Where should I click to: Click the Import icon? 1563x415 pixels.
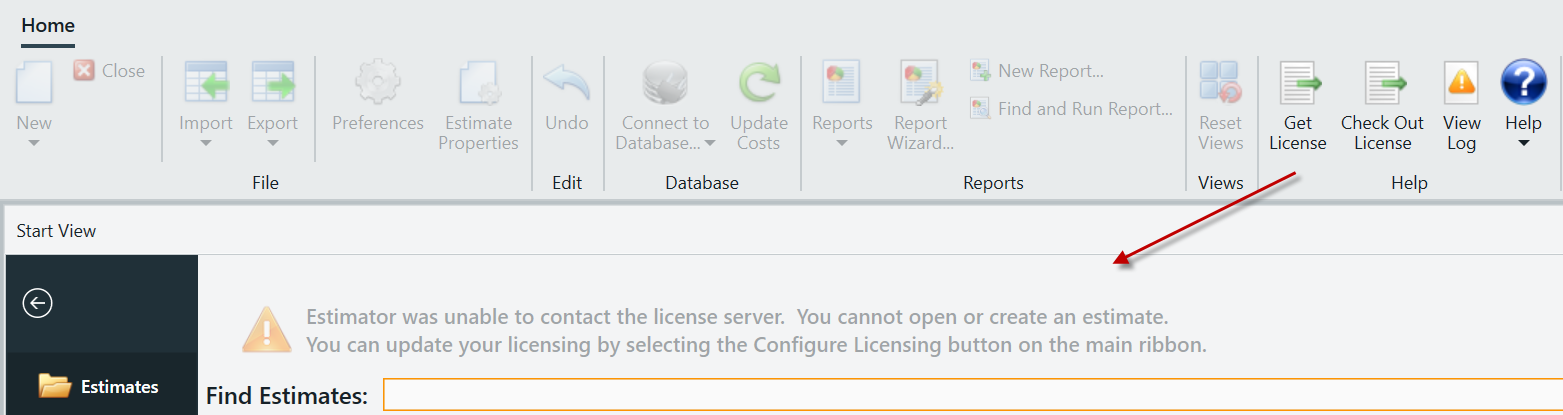point(206,82)
